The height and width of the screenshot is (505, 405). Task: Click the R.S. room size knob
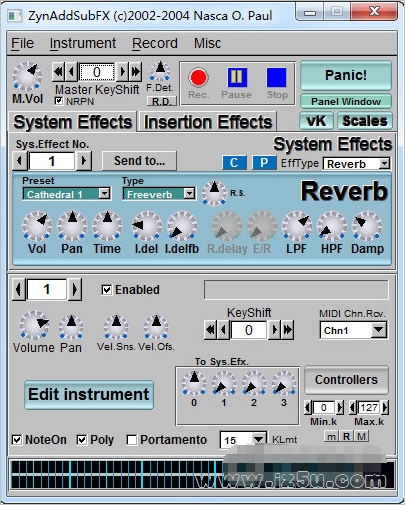click(x=214, y=193)
